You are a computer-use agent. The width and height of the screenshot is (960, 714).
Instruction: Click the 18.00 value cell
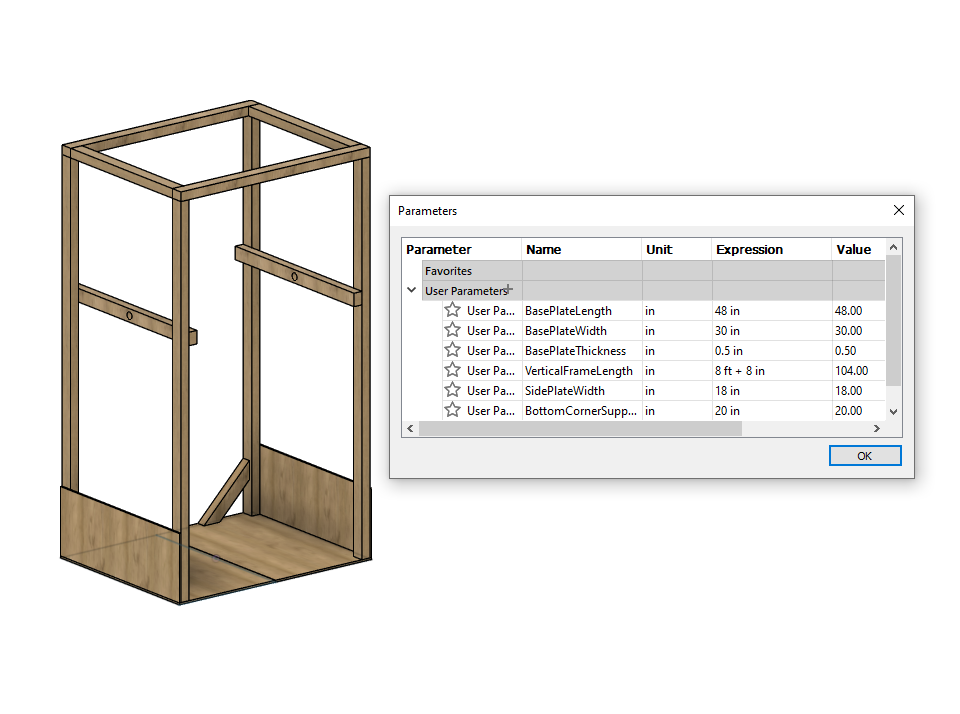click(858, 391)
